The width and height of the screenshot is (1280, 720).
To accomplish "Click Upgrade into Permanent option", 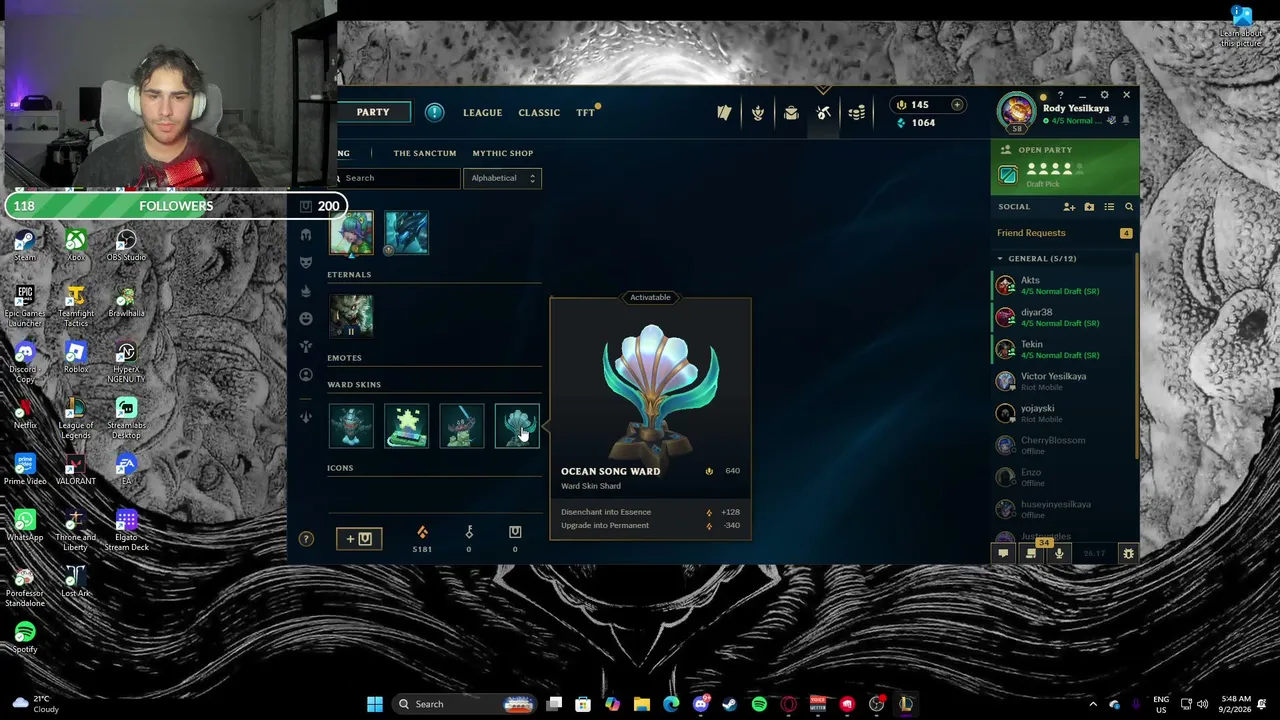I will 650,526.
